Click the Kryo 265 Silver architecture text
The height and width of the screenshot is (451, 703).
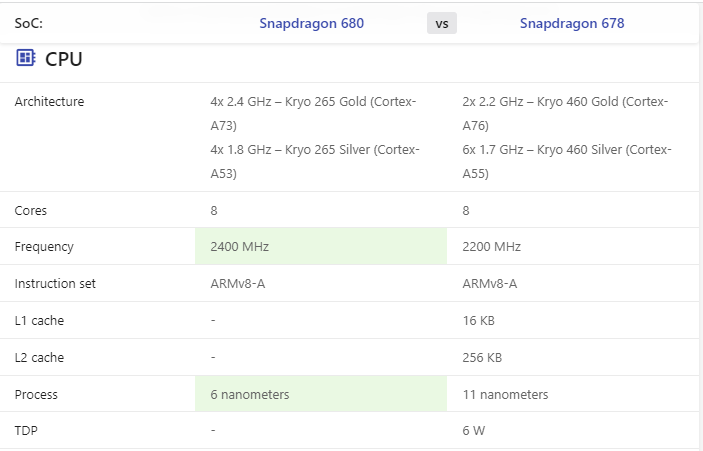pos(315,162)
